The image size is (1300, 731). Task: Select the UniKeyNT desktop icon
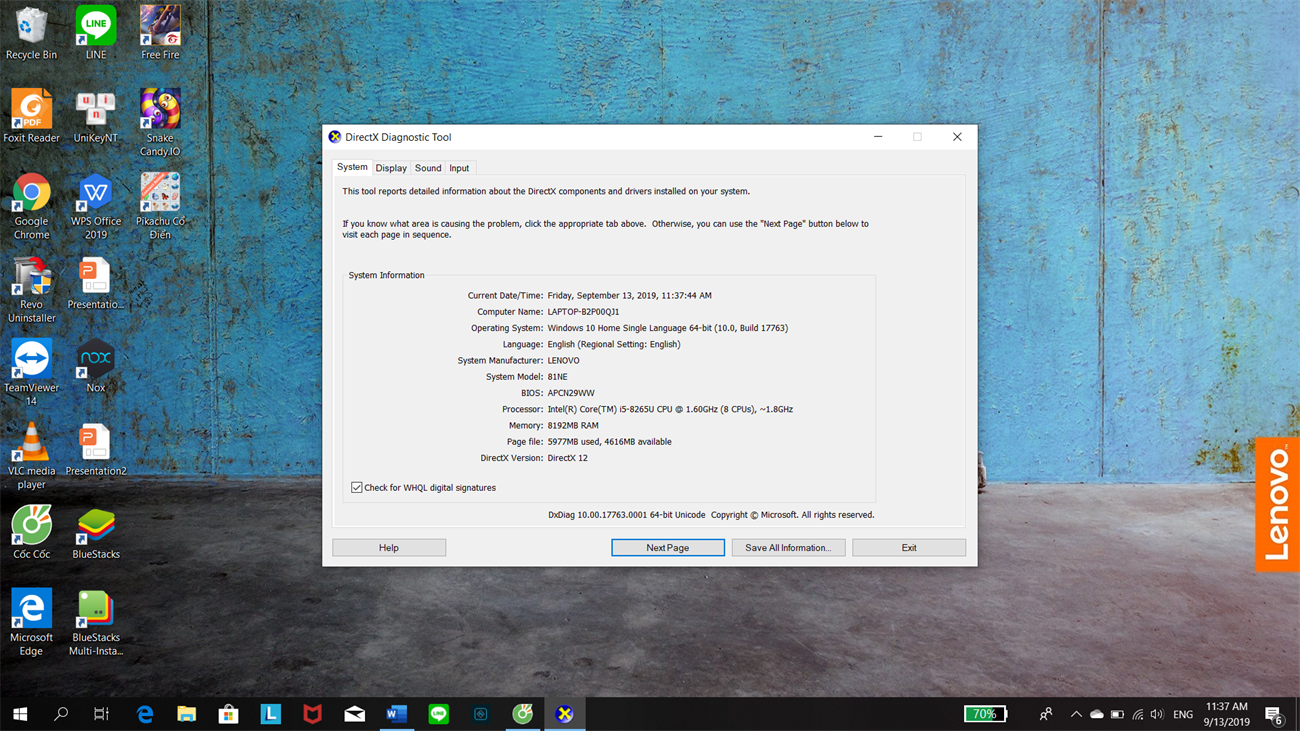[96, 116]
